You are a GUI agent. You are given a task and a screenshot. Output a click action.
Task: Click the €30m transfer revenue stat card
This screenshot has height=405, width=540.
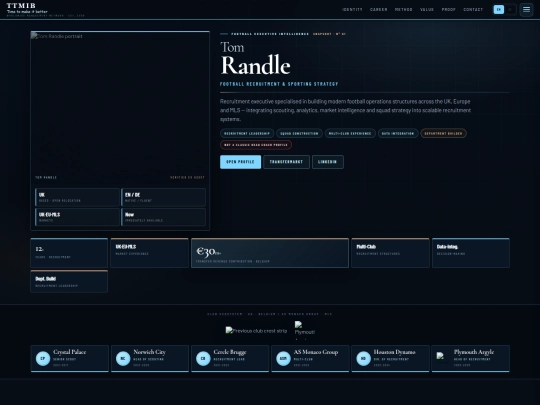coord(270,253)
